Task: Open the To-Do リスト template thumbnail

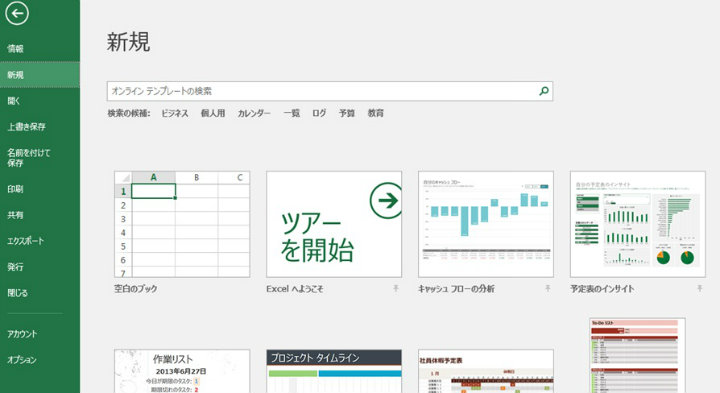Action: (637, 355)
